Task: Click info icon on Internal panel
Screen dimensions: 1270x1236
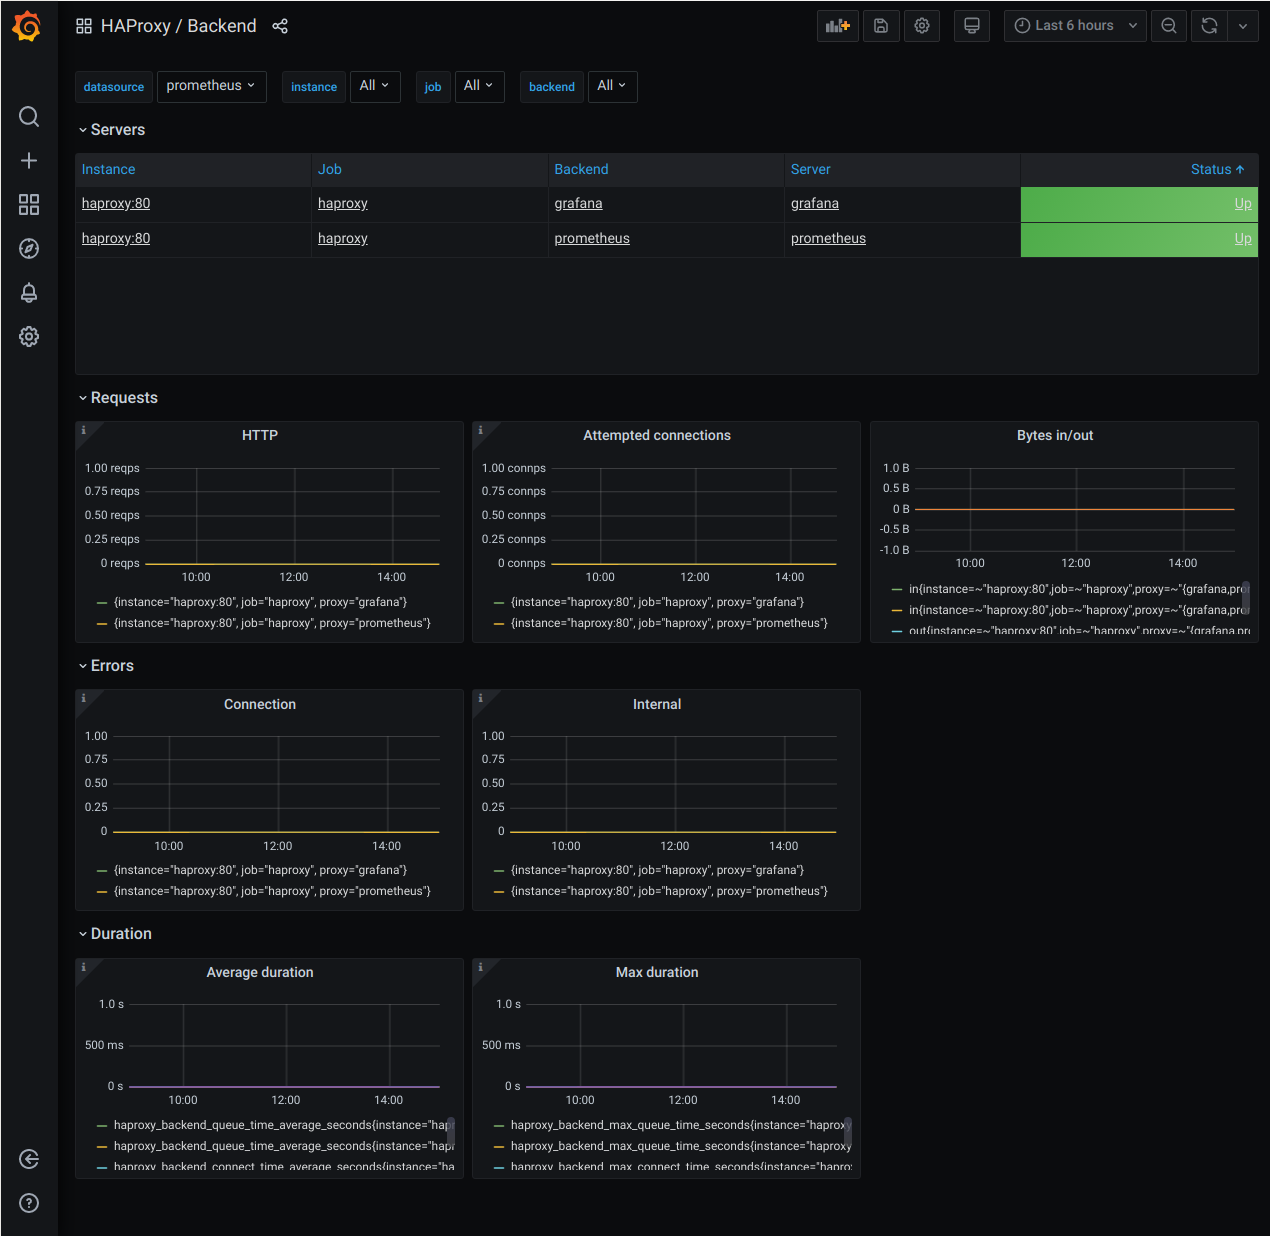Action: click(481, 698)
